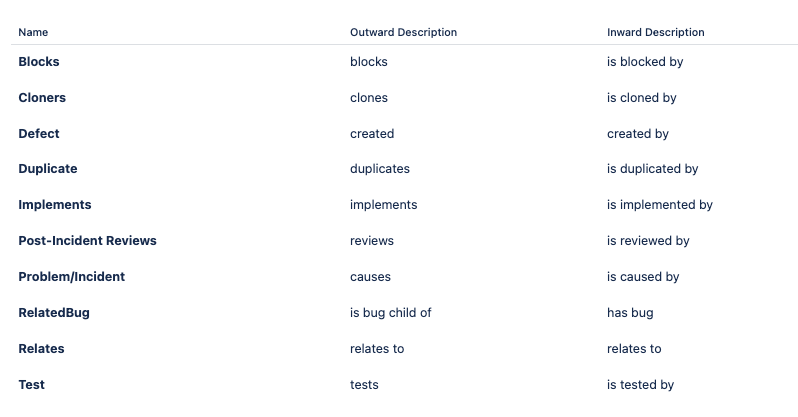Select the Relates link type name
798x417 pixels.
pos(41,349)
